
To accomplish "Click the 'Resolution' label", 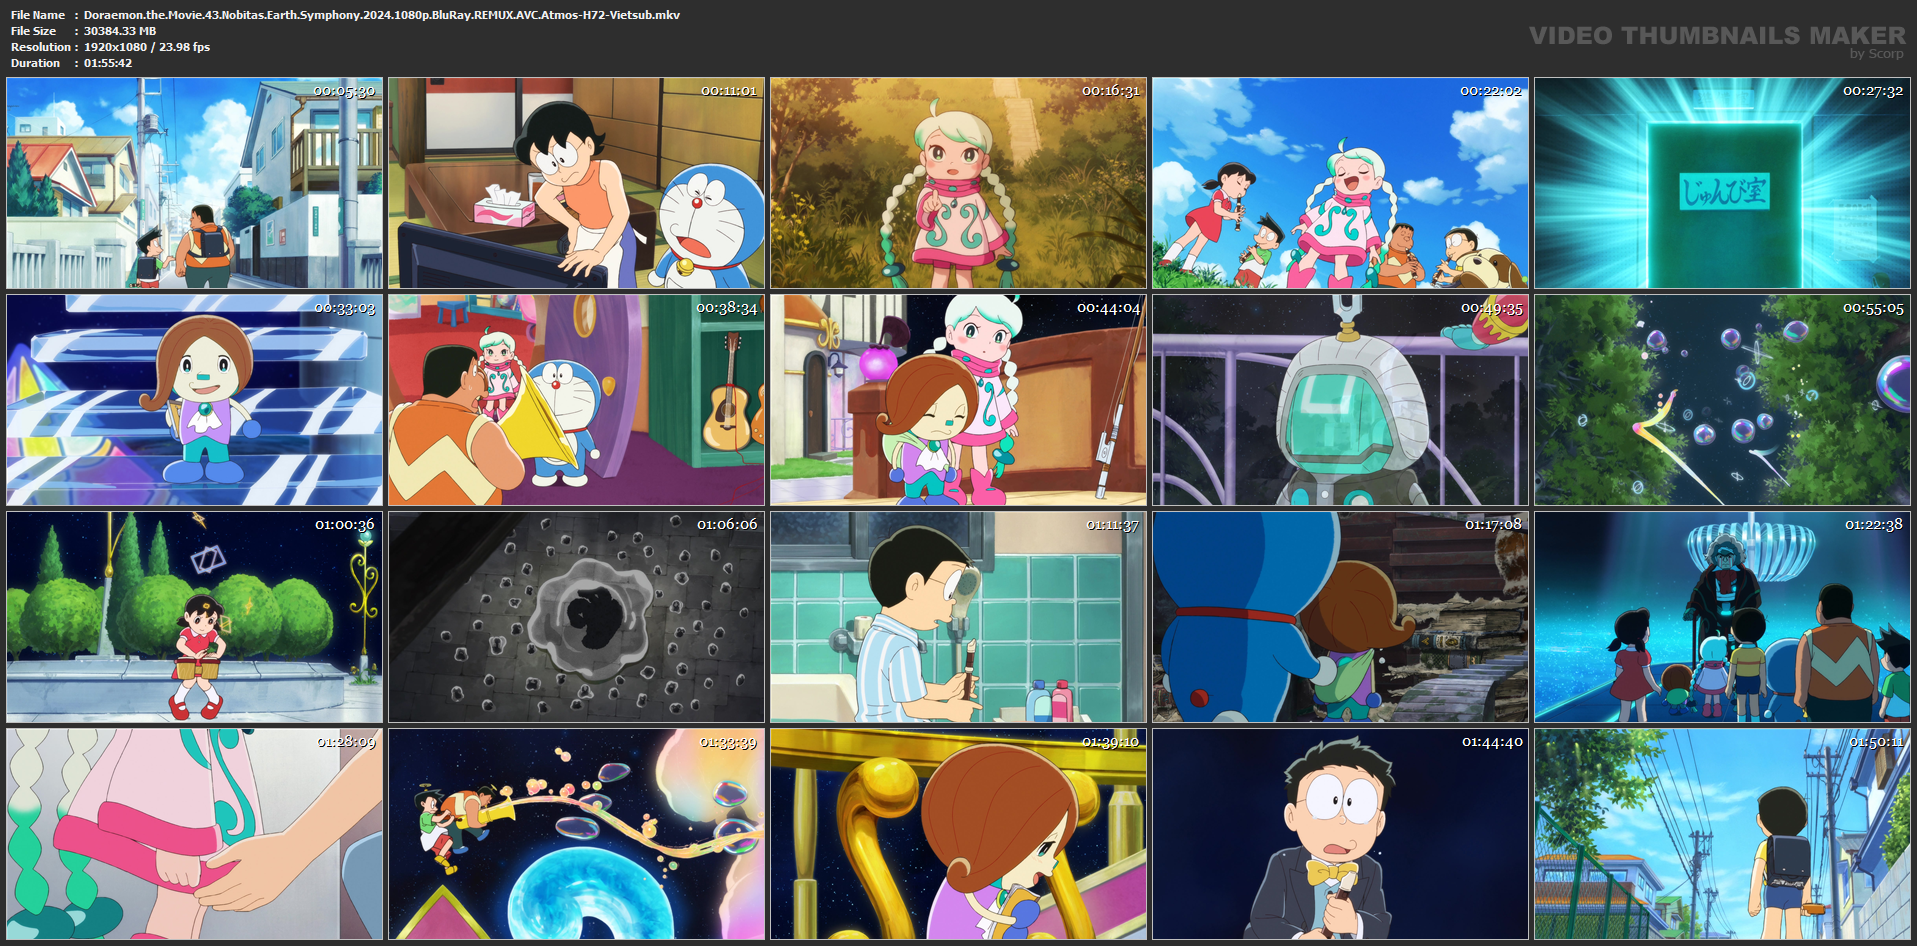I will (41, 47).
